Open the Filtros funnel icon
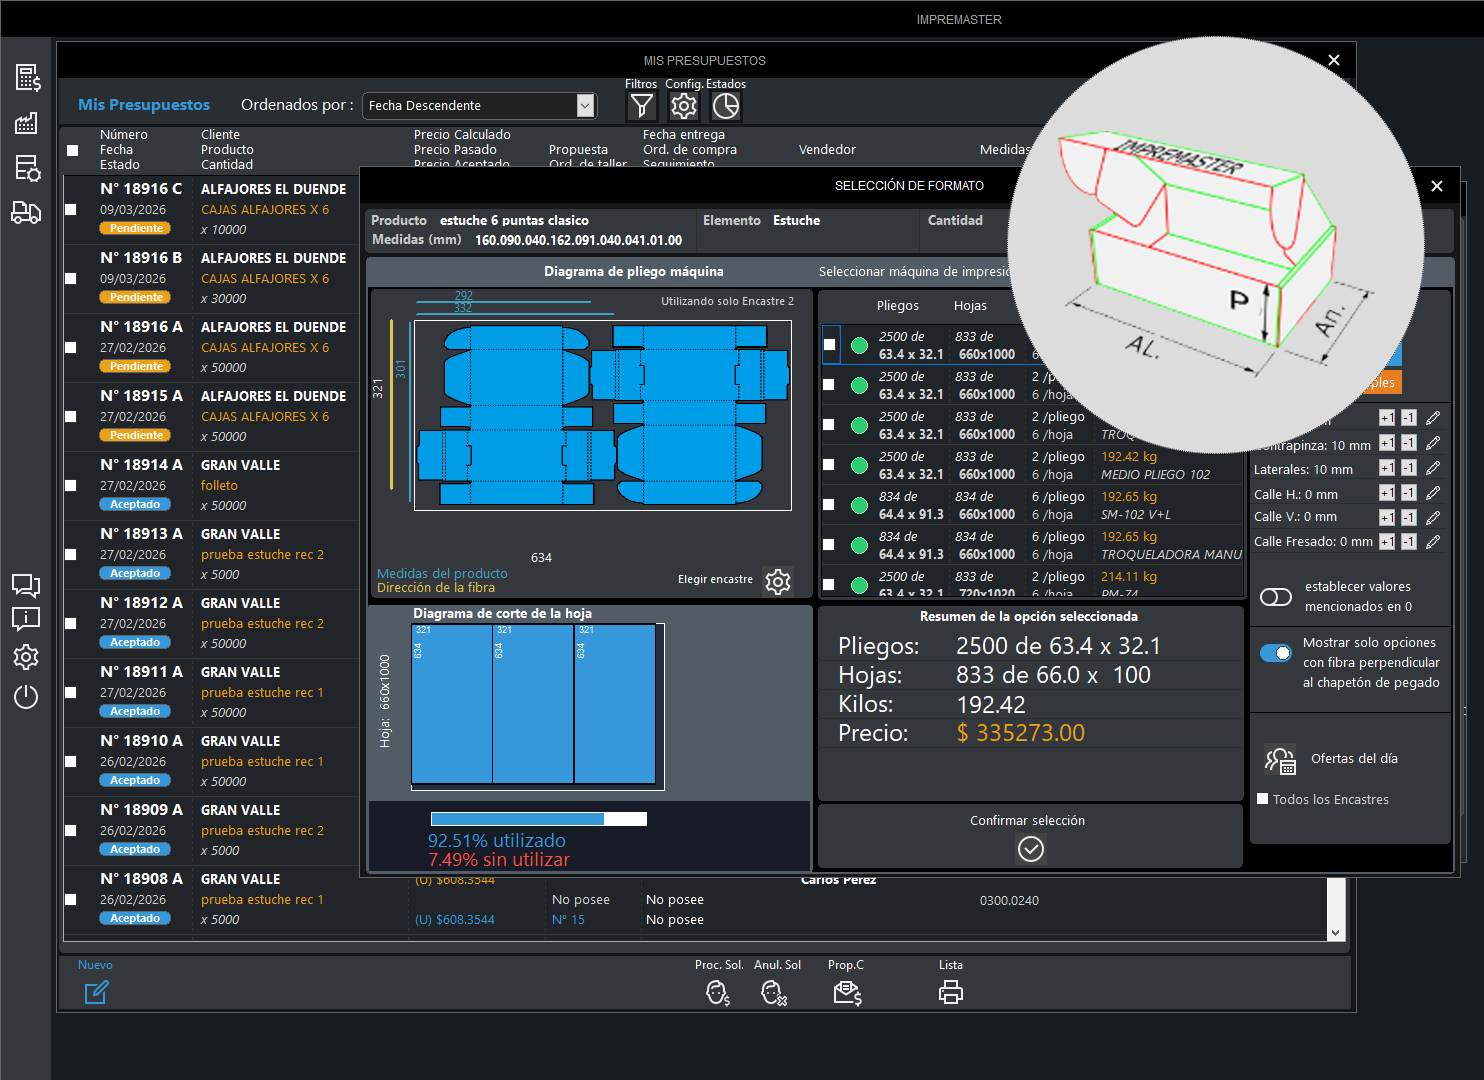Screen dimensions: 1484x1080 [641, 106]
